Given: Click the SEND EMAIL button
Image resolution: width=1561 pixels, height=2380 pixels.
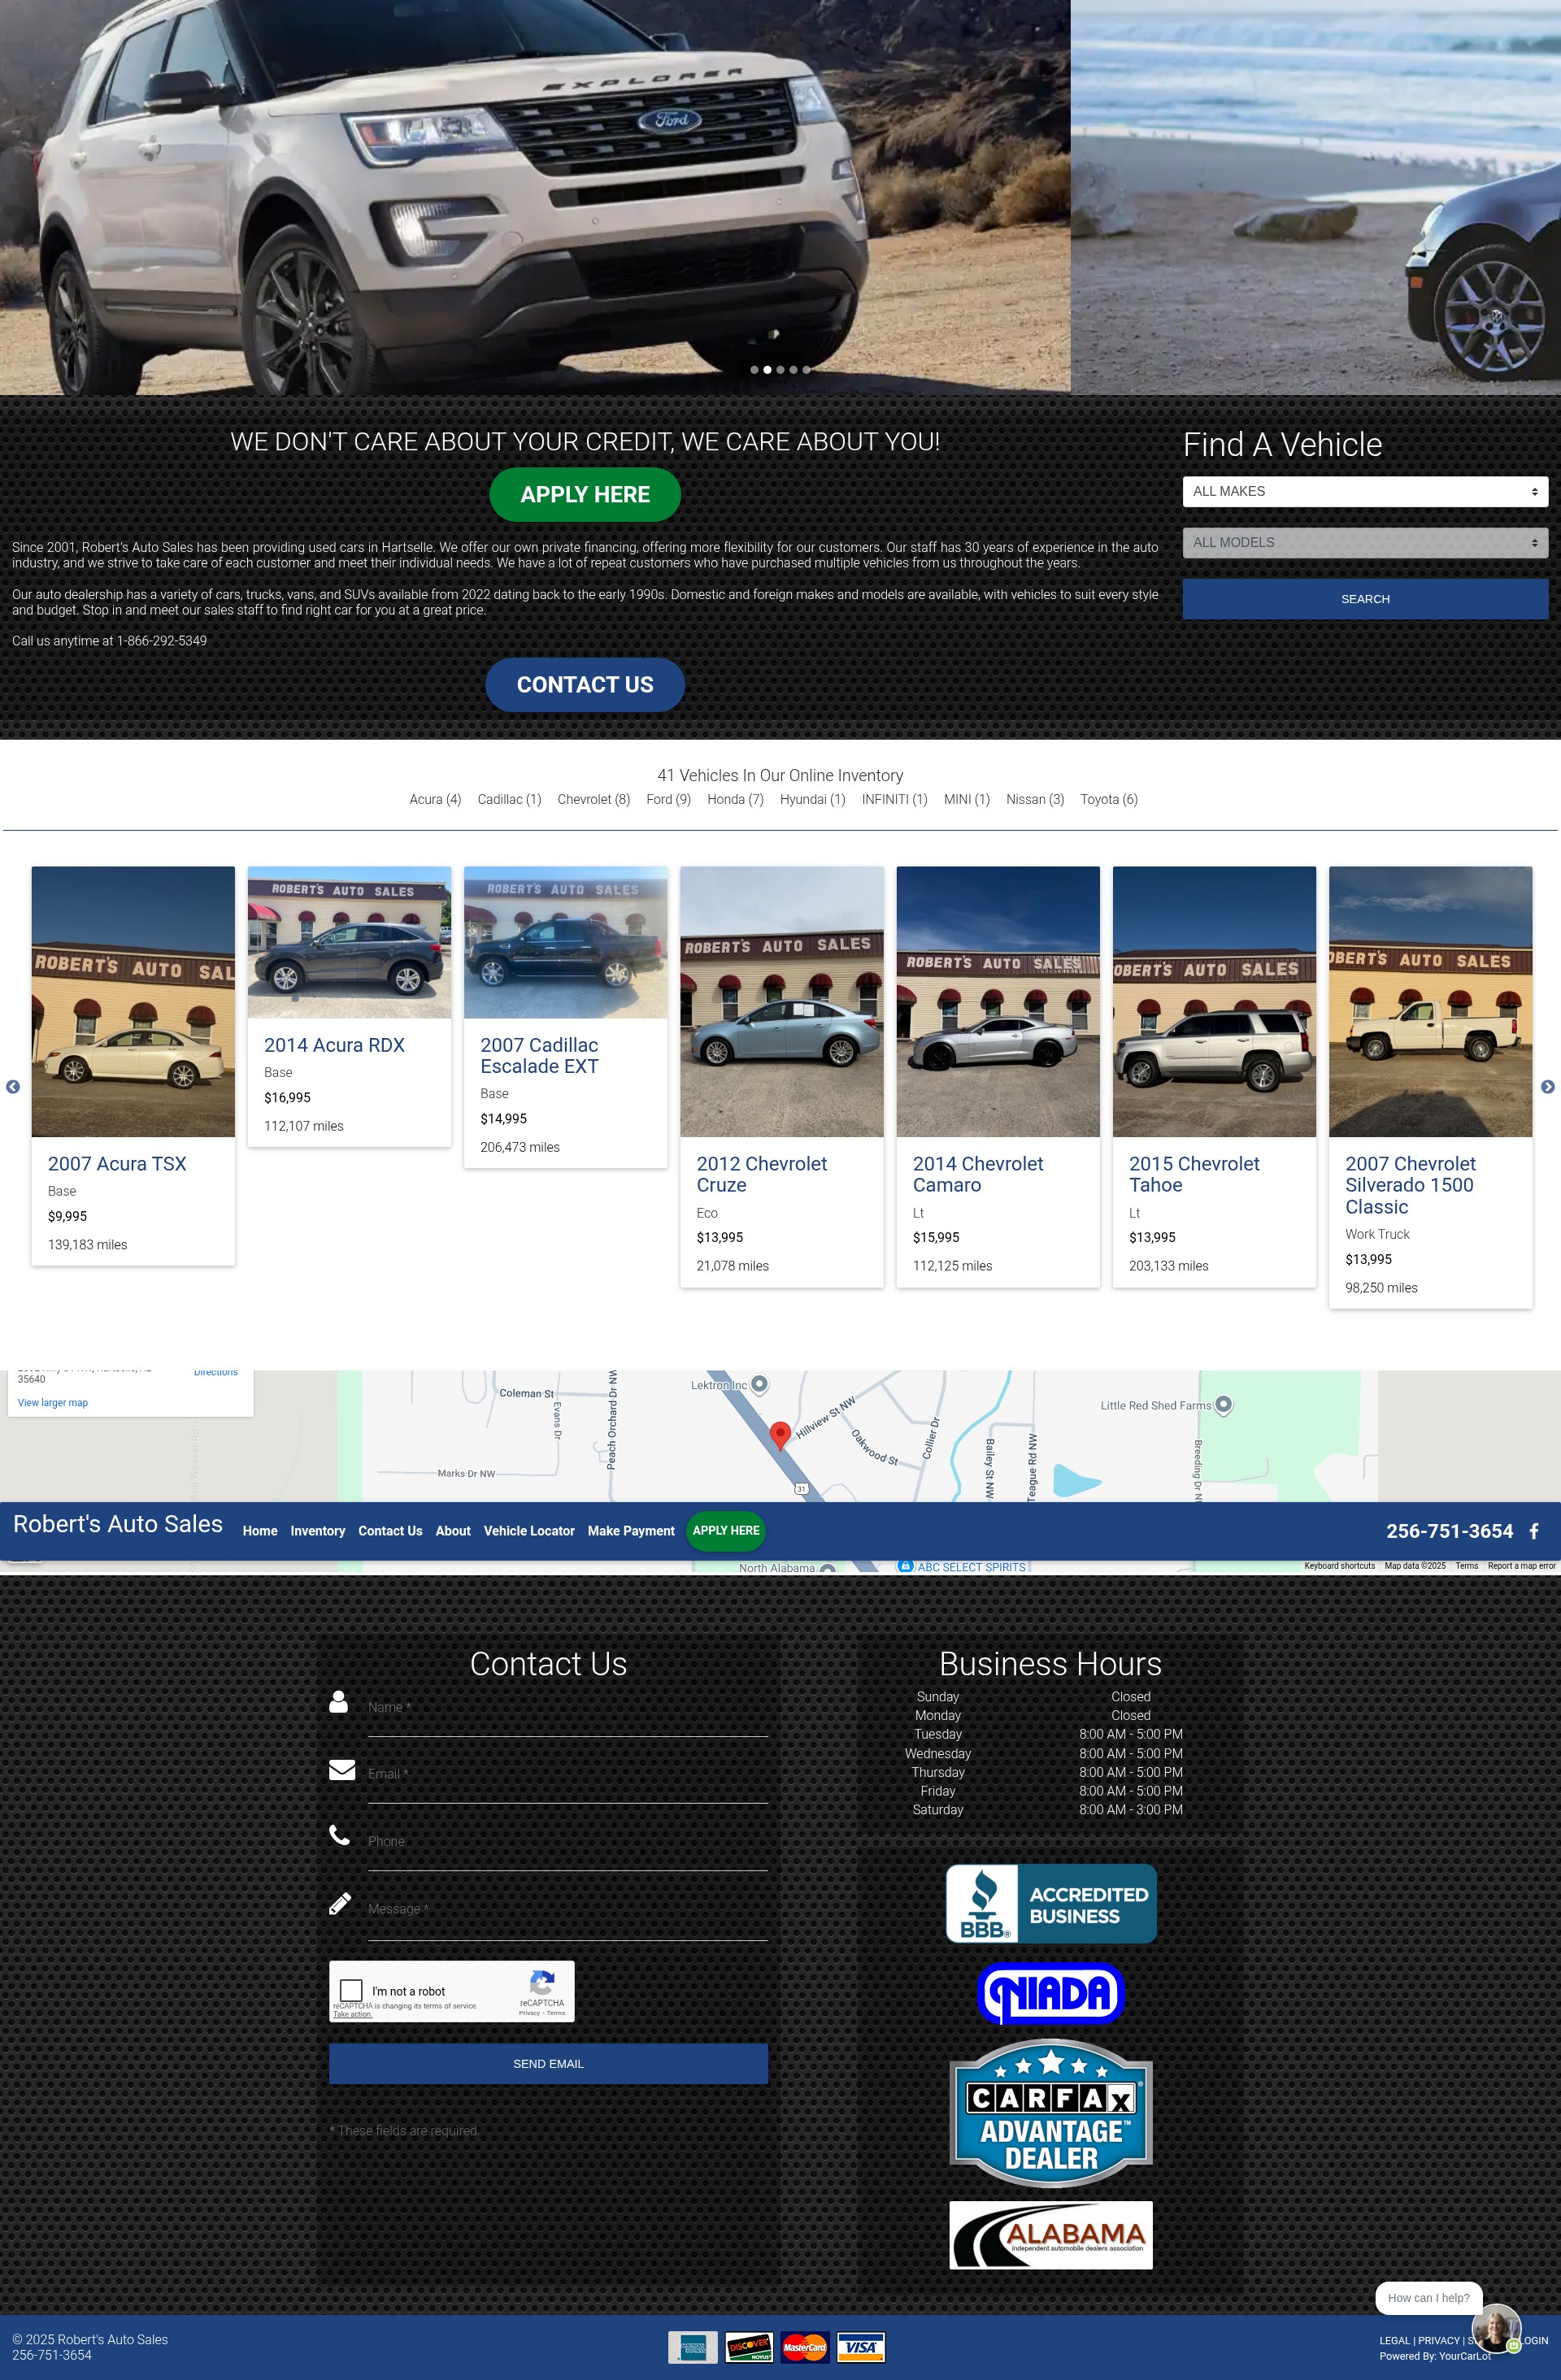Looking at the screenshot, I should pos(548,2064).
